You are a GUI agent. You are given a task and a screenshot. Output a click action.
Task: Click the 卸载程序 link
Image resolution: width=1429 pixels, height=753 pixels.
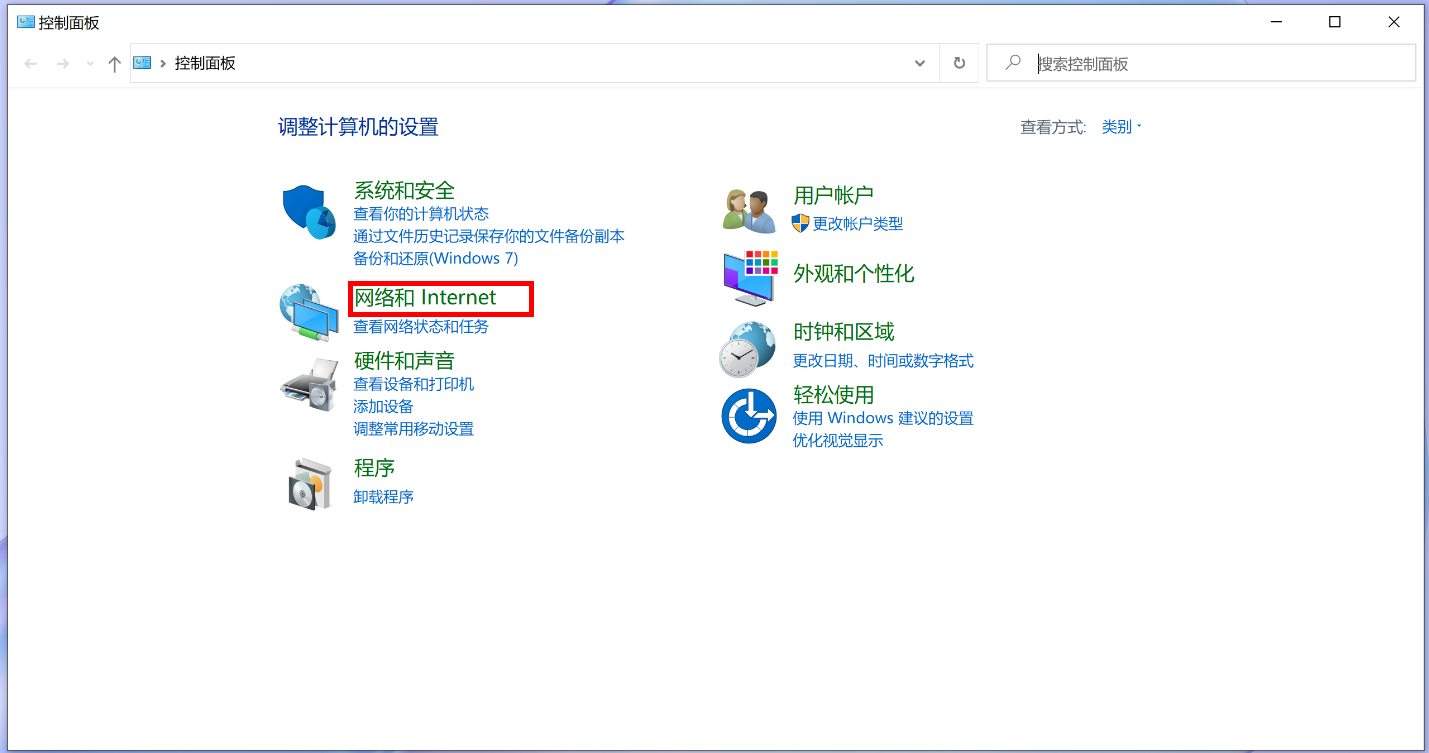(x=383, y=497)
